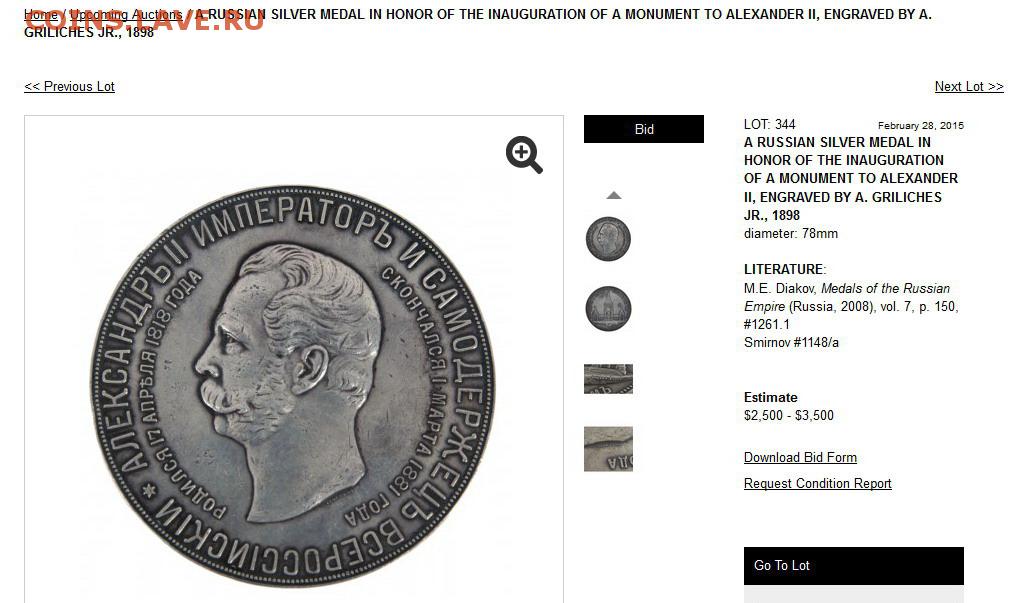Click the Estimate price range text
1018x603 pixels.
tap(789, 415)
